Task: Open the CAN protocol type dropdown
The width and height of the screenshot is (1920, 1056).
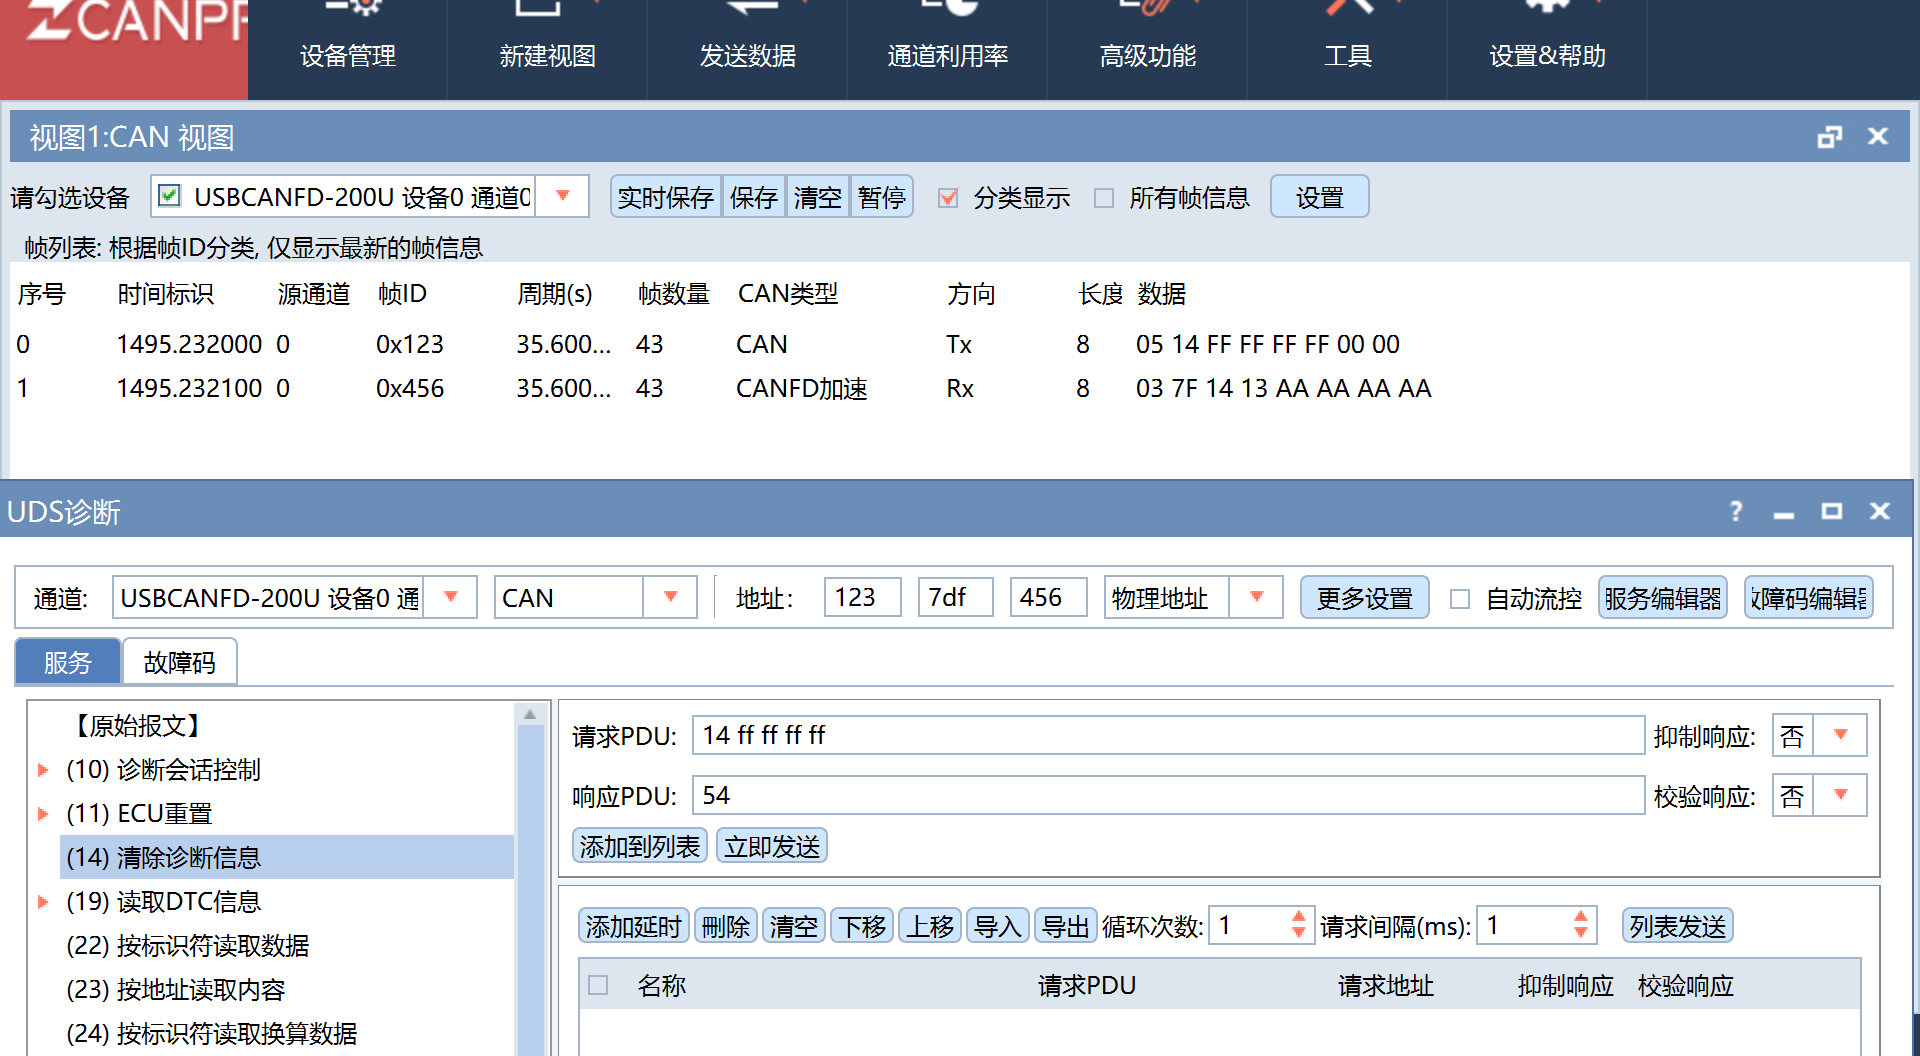Action: click(671, 597)
